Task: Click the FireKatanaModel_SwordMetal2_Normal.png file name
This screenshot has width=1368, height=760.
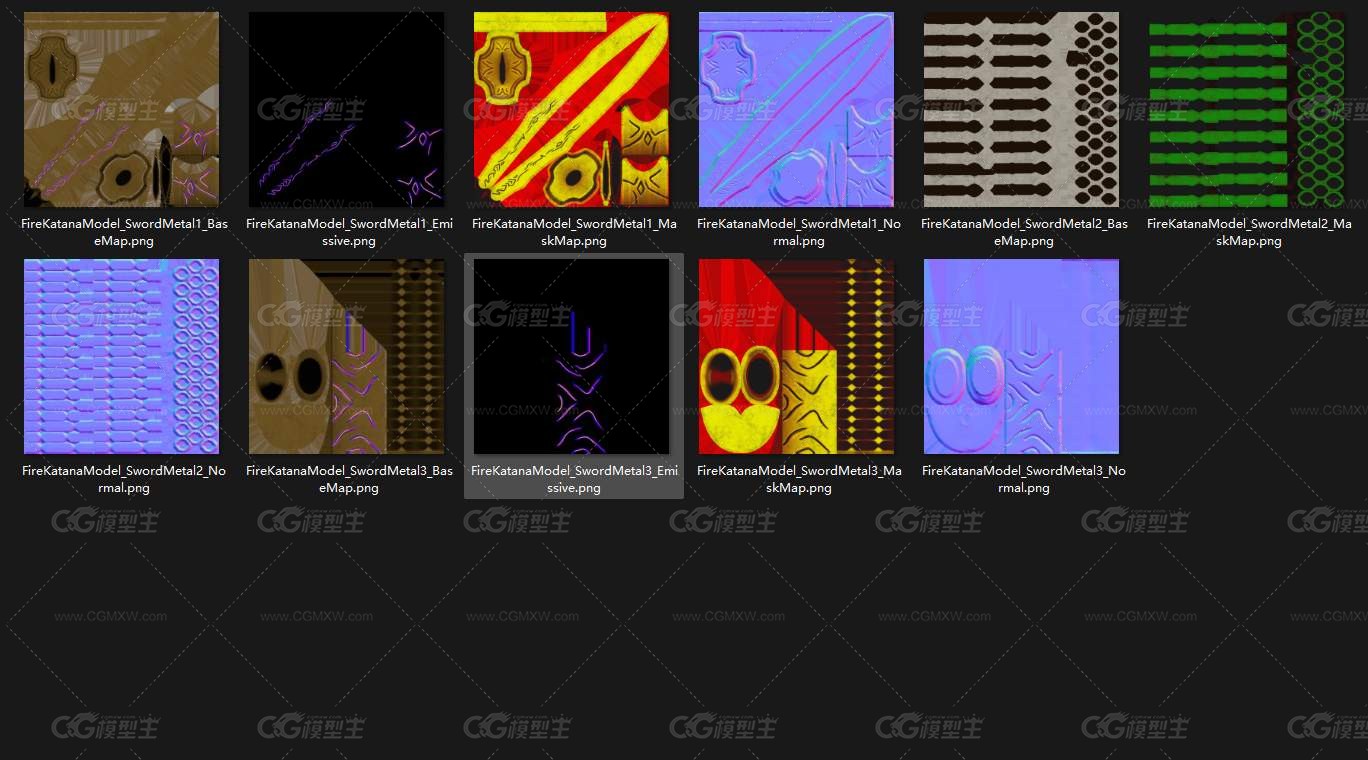Action: click(124, 479)
